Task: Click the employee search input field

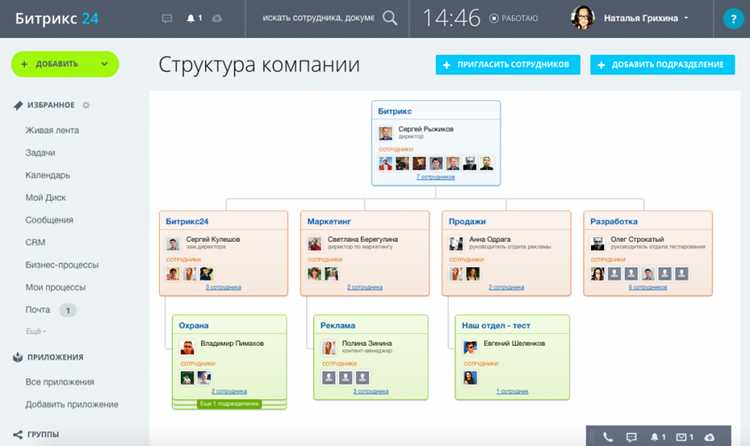Action: click(318, 18)
